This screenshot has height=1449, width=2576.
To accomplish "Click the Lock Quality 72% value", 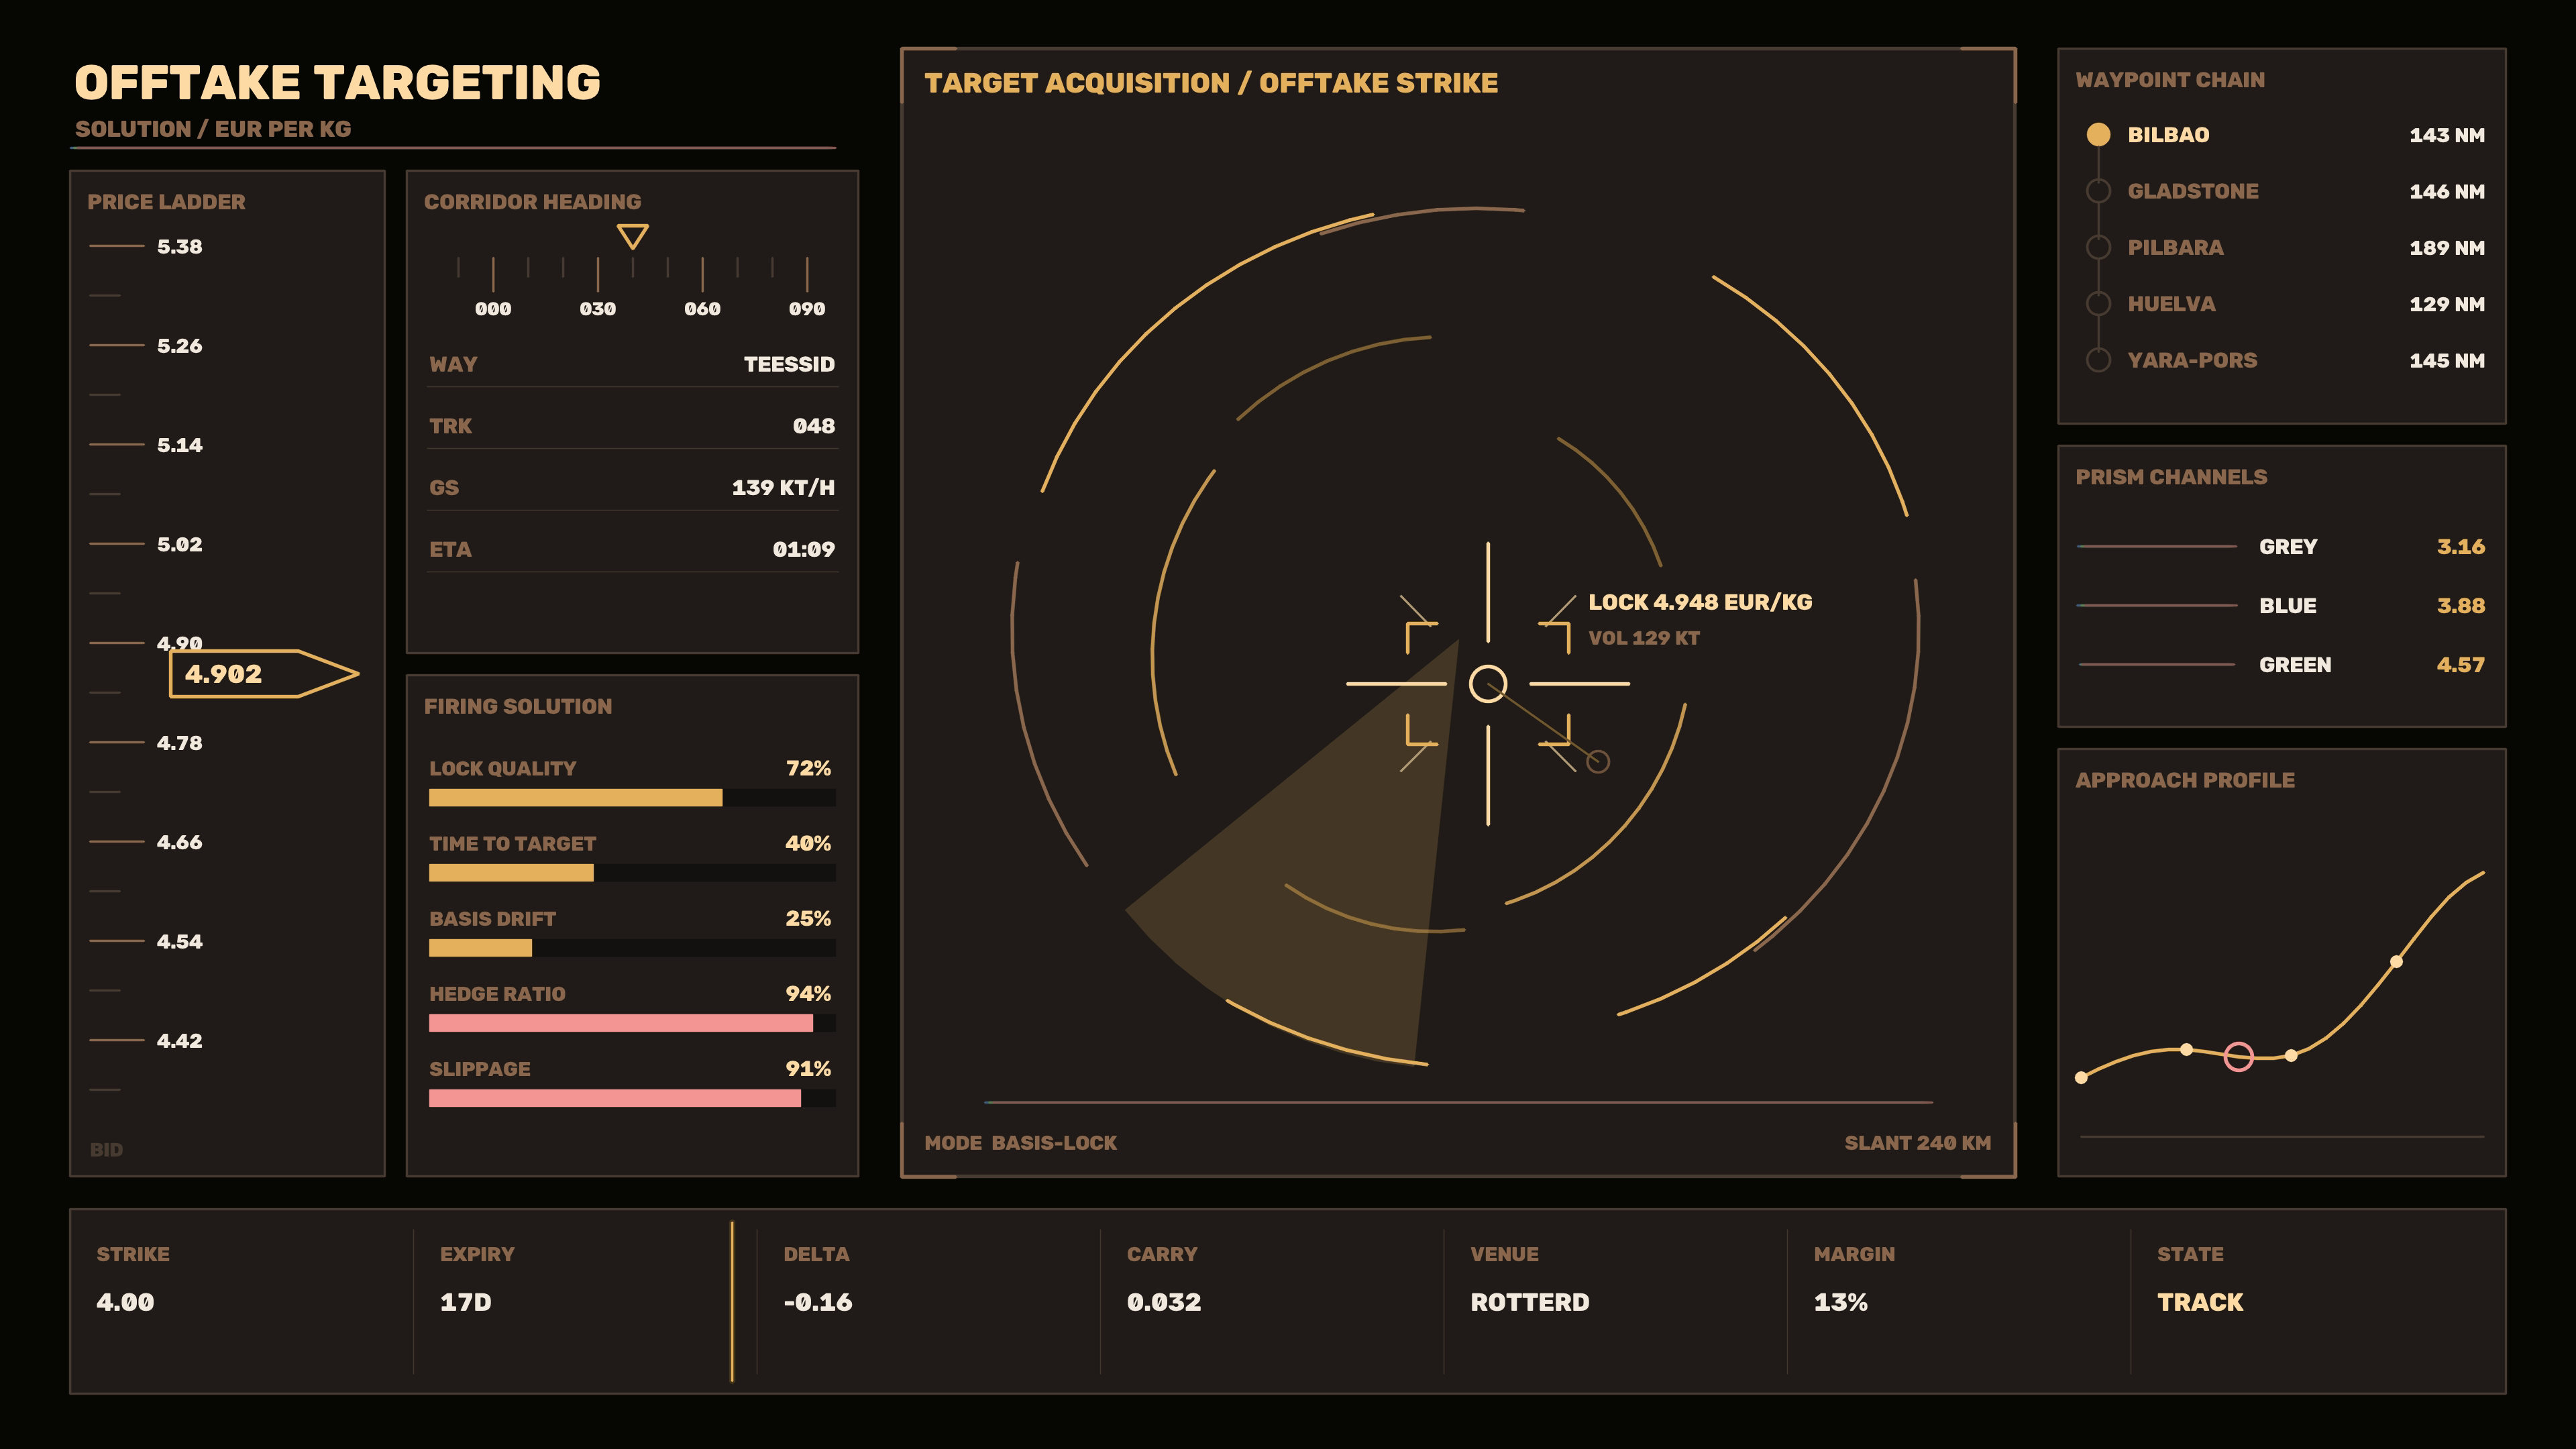I will point(808,769).
